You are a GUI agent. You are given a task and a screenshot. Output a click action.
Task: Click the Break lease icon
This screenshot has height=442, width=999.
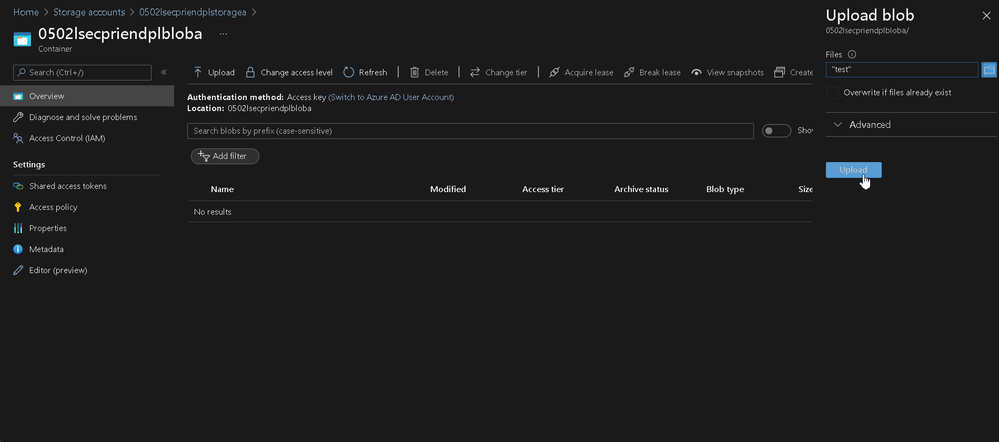point(629,73)
